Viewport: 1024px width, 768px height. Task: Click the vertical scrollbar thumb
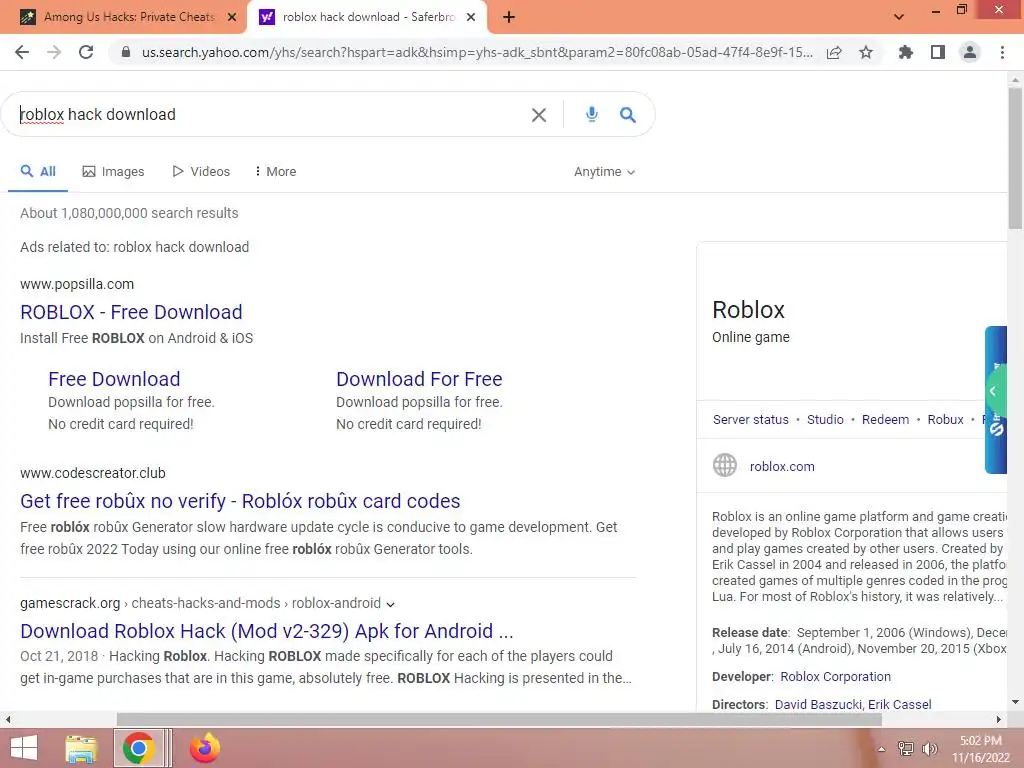coord(1015,158)
